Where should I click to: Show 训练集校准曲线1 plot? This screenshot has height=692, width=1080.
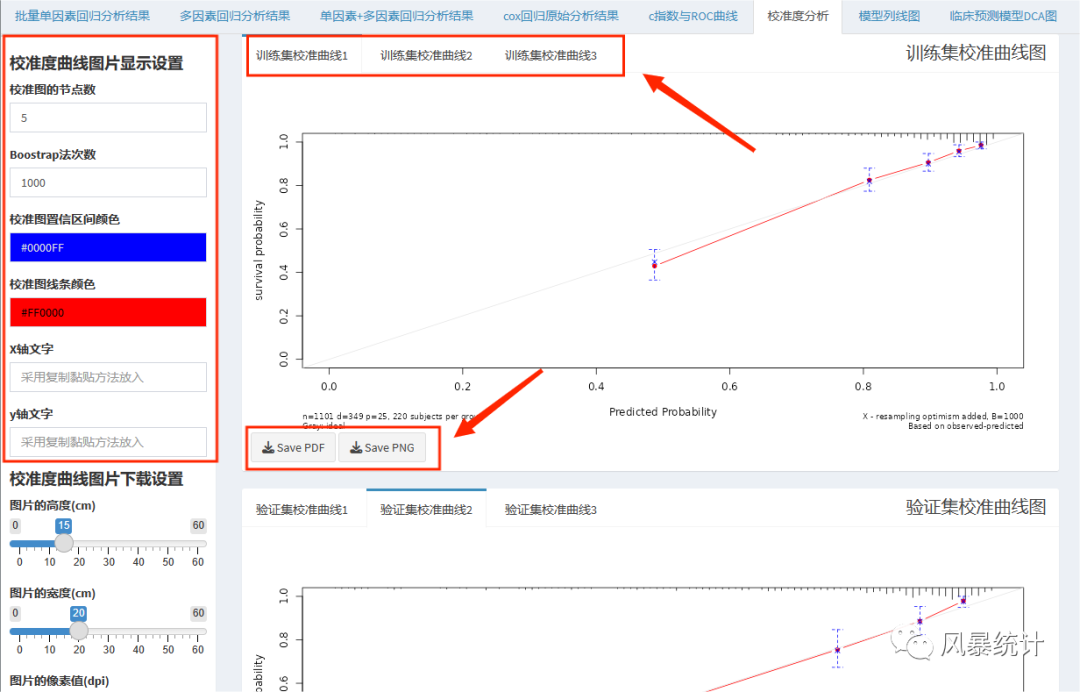pos(302,55)
